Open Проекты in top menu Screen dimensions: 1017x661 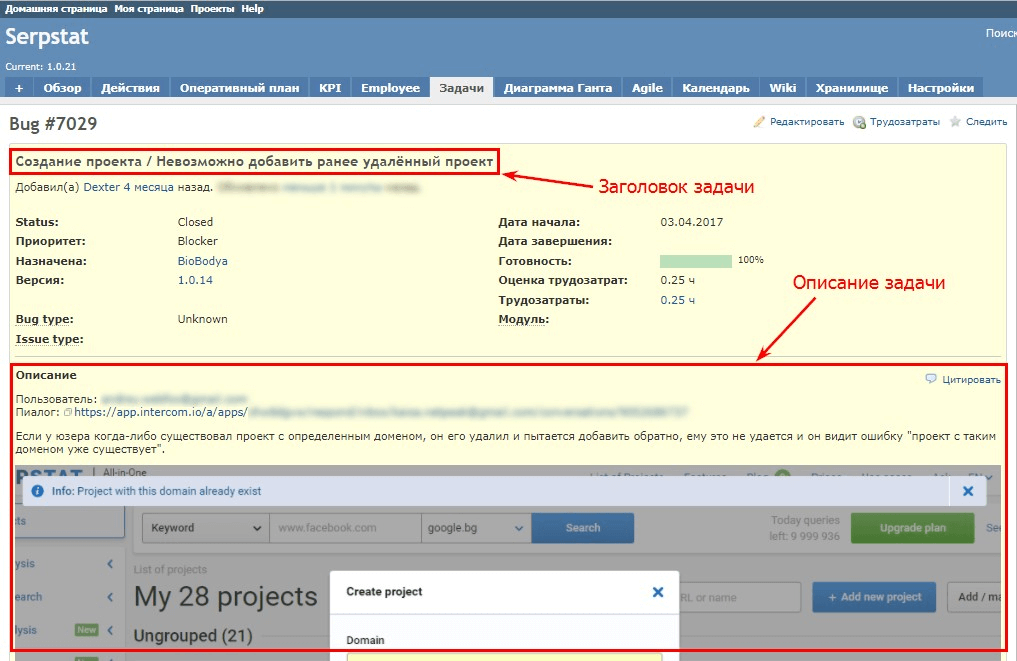[212, 8]
